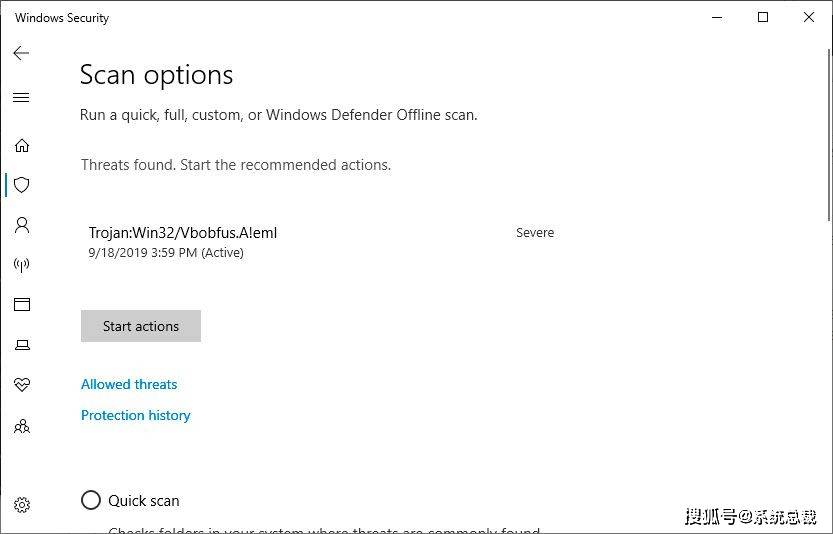Open Family options people icon

[x=22, y=426]
